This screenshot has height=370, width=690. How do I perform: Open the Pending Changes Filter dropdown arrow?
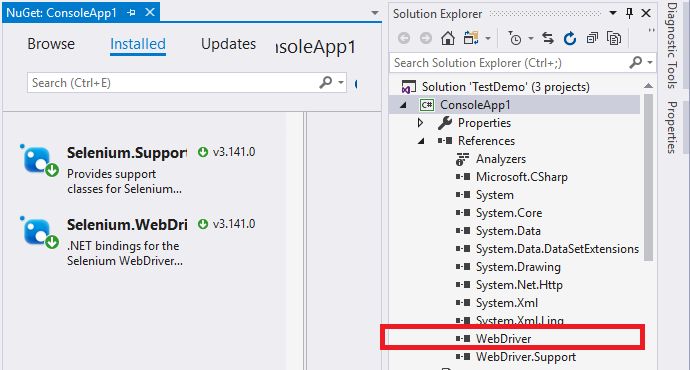[531, 39]
